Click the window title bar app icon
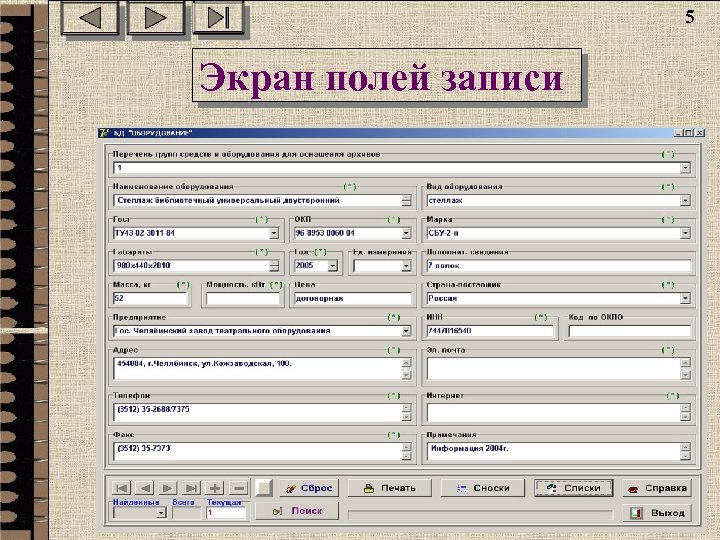The image size is (720, 540). pos(104,133)
